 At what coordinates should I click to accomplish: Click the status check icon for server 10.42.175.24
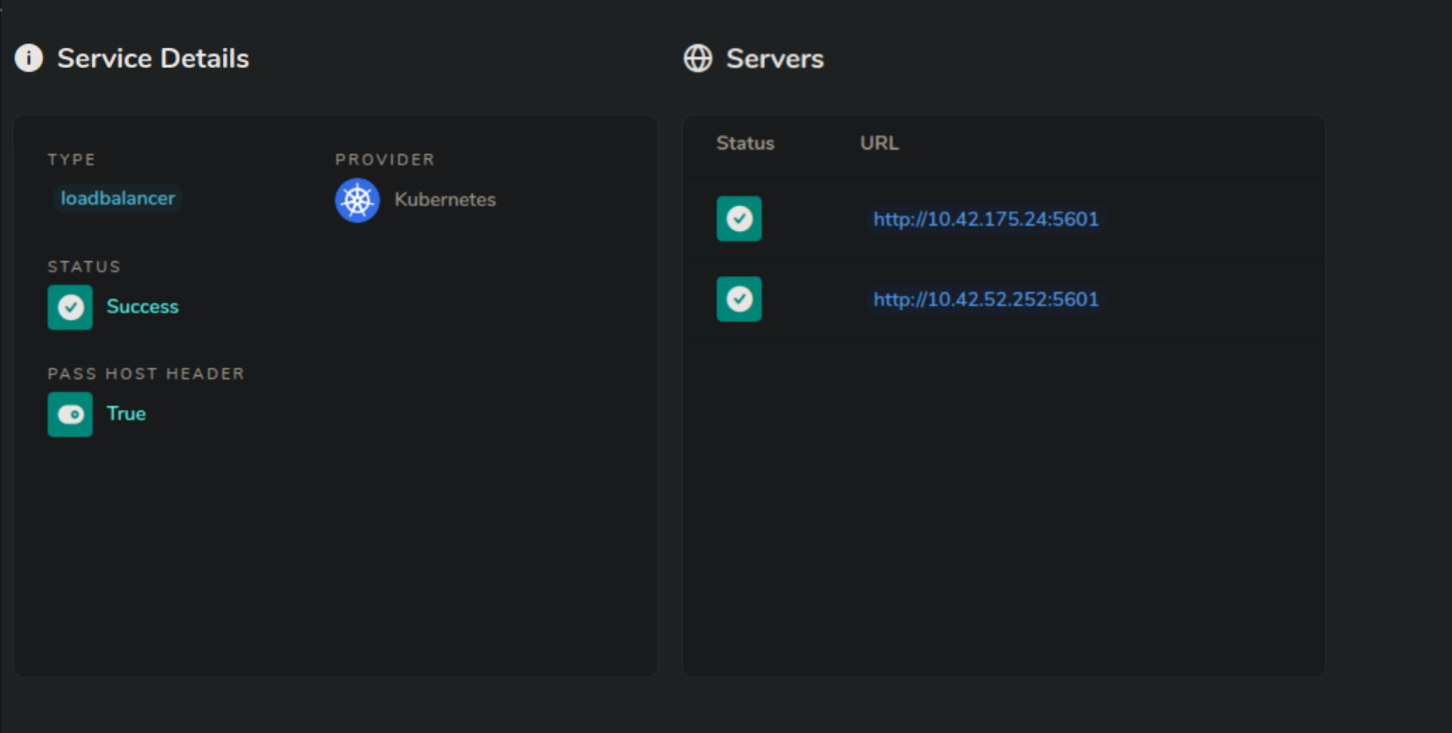pos(739,218)
